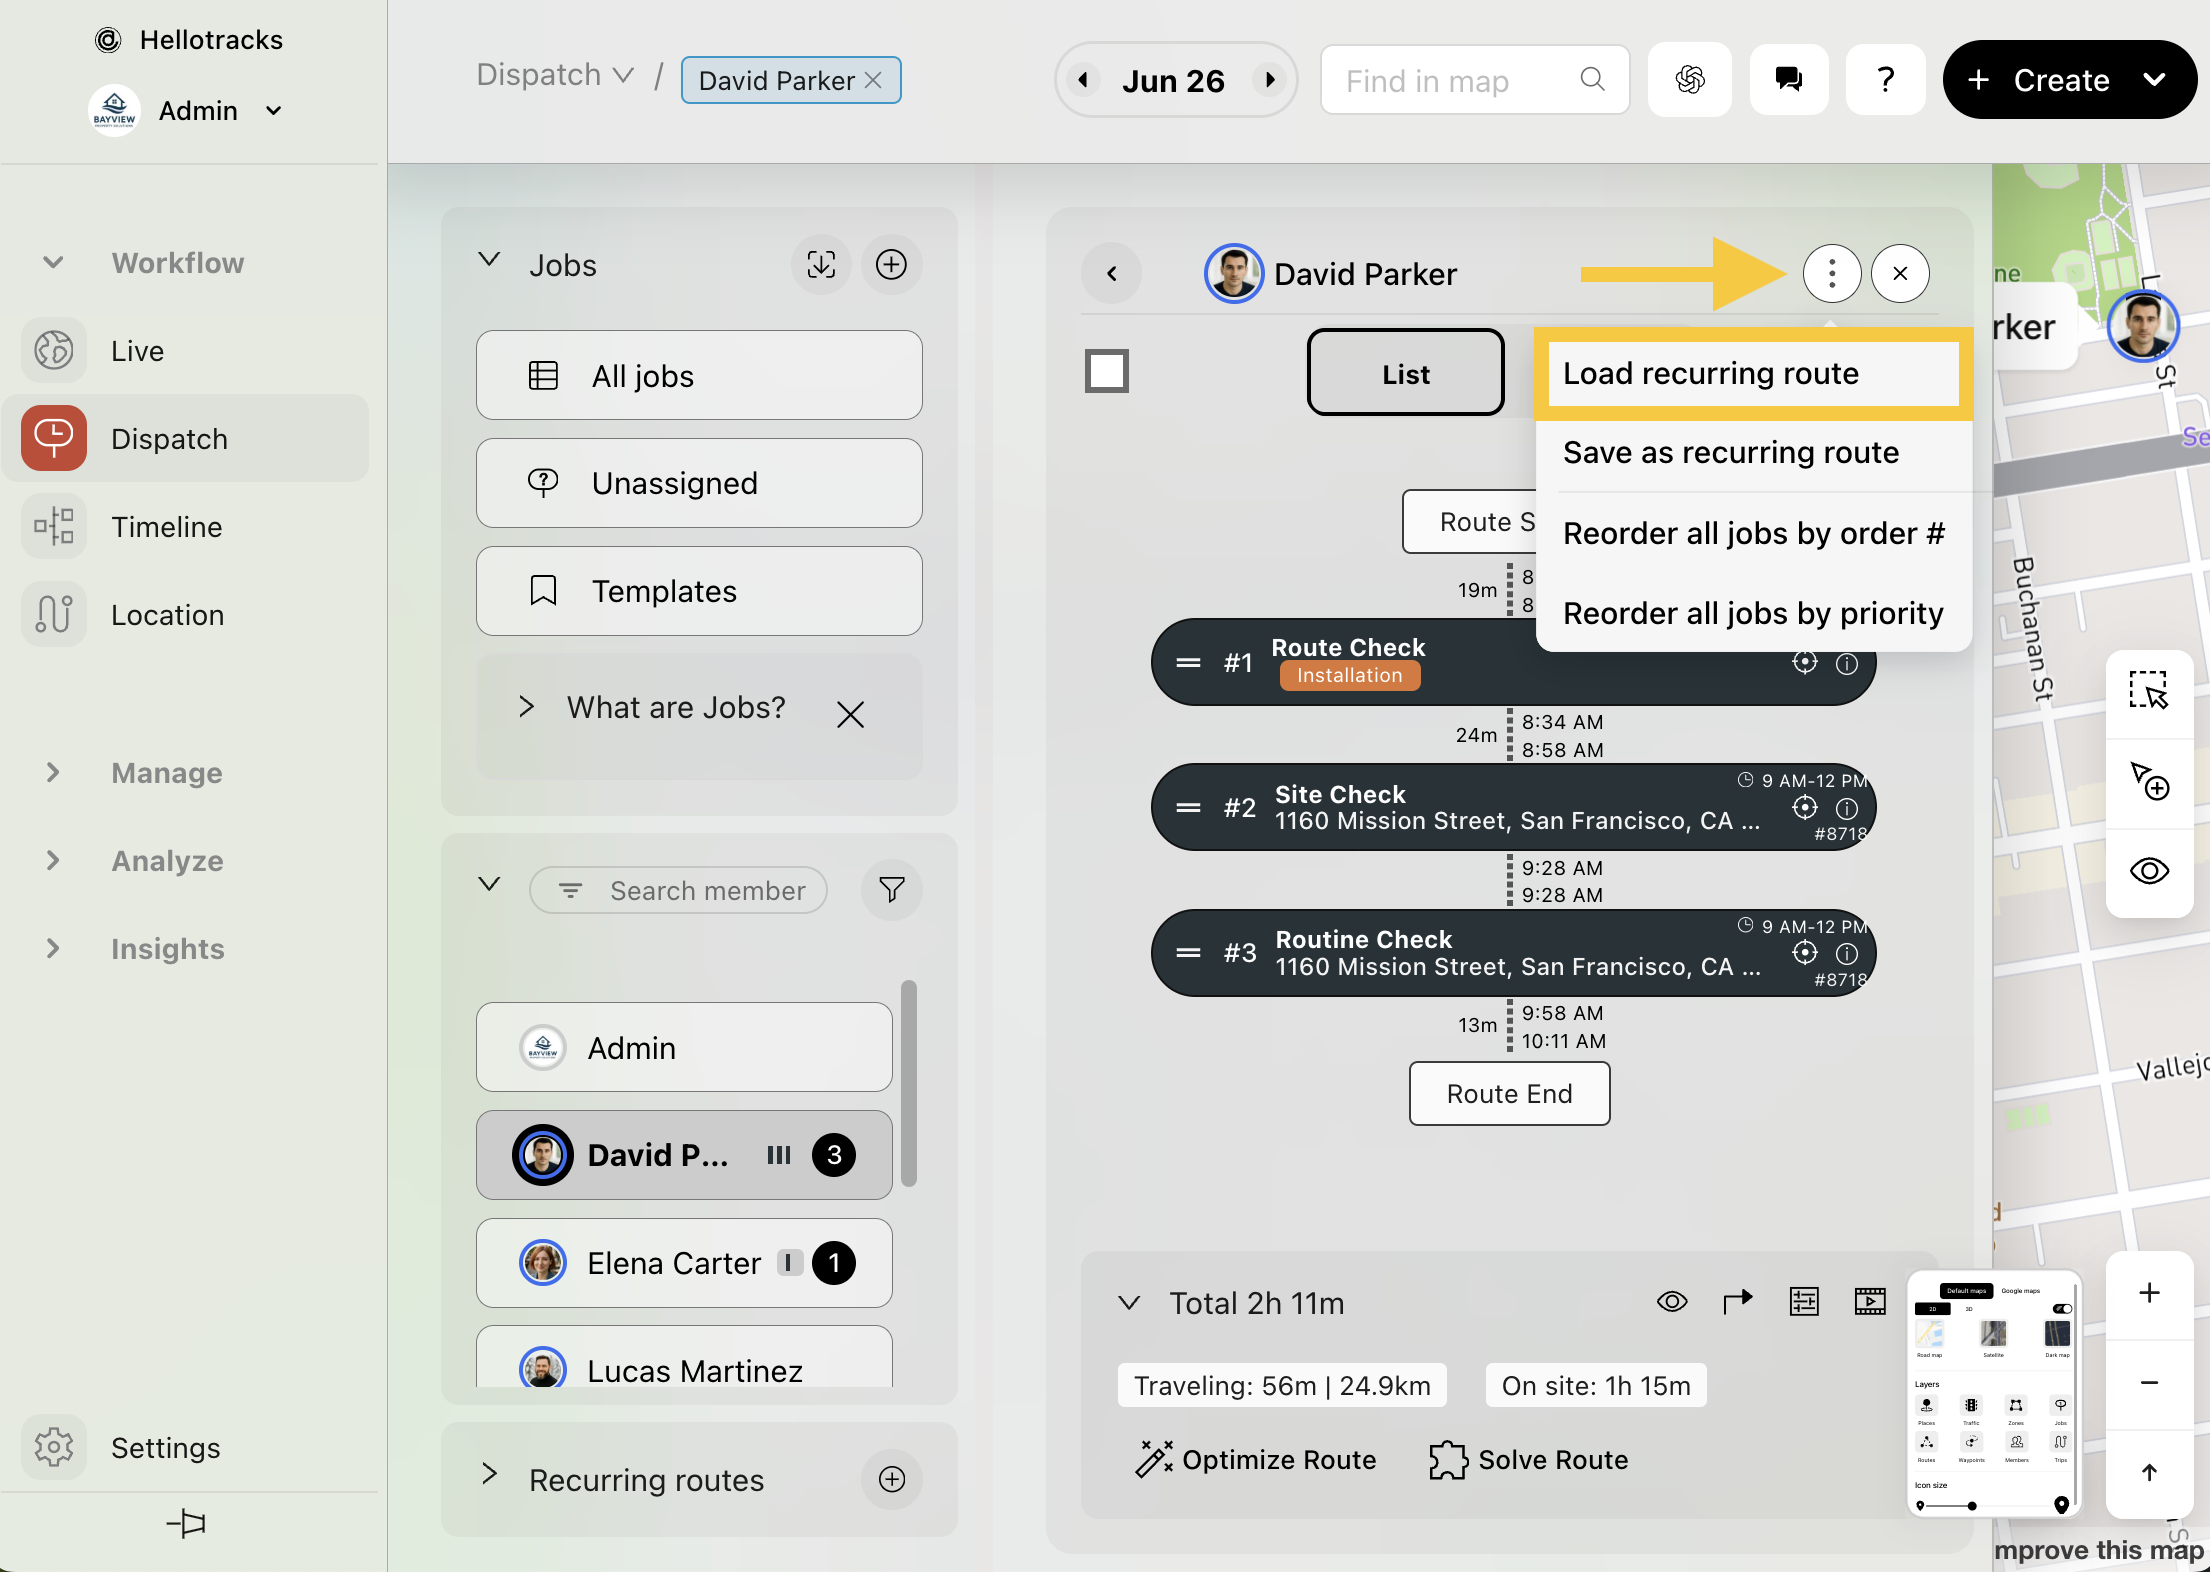Open the Timeline view
2210x1572 pixels.
tap(186, 527)
